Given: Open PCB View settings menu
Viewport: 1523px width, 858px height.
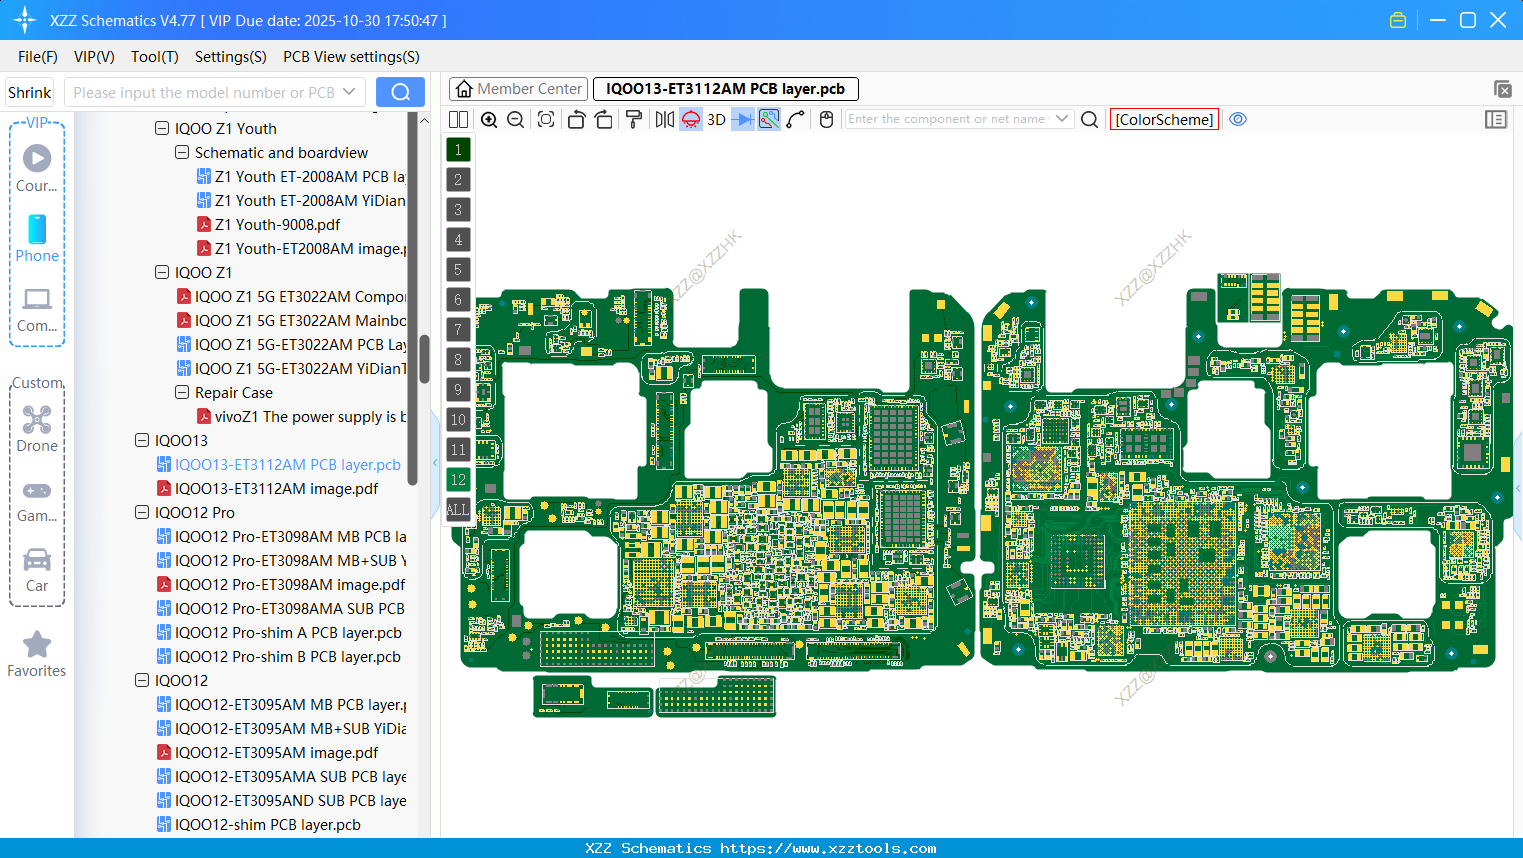Looking at the screenshot, I should [350, 57].
